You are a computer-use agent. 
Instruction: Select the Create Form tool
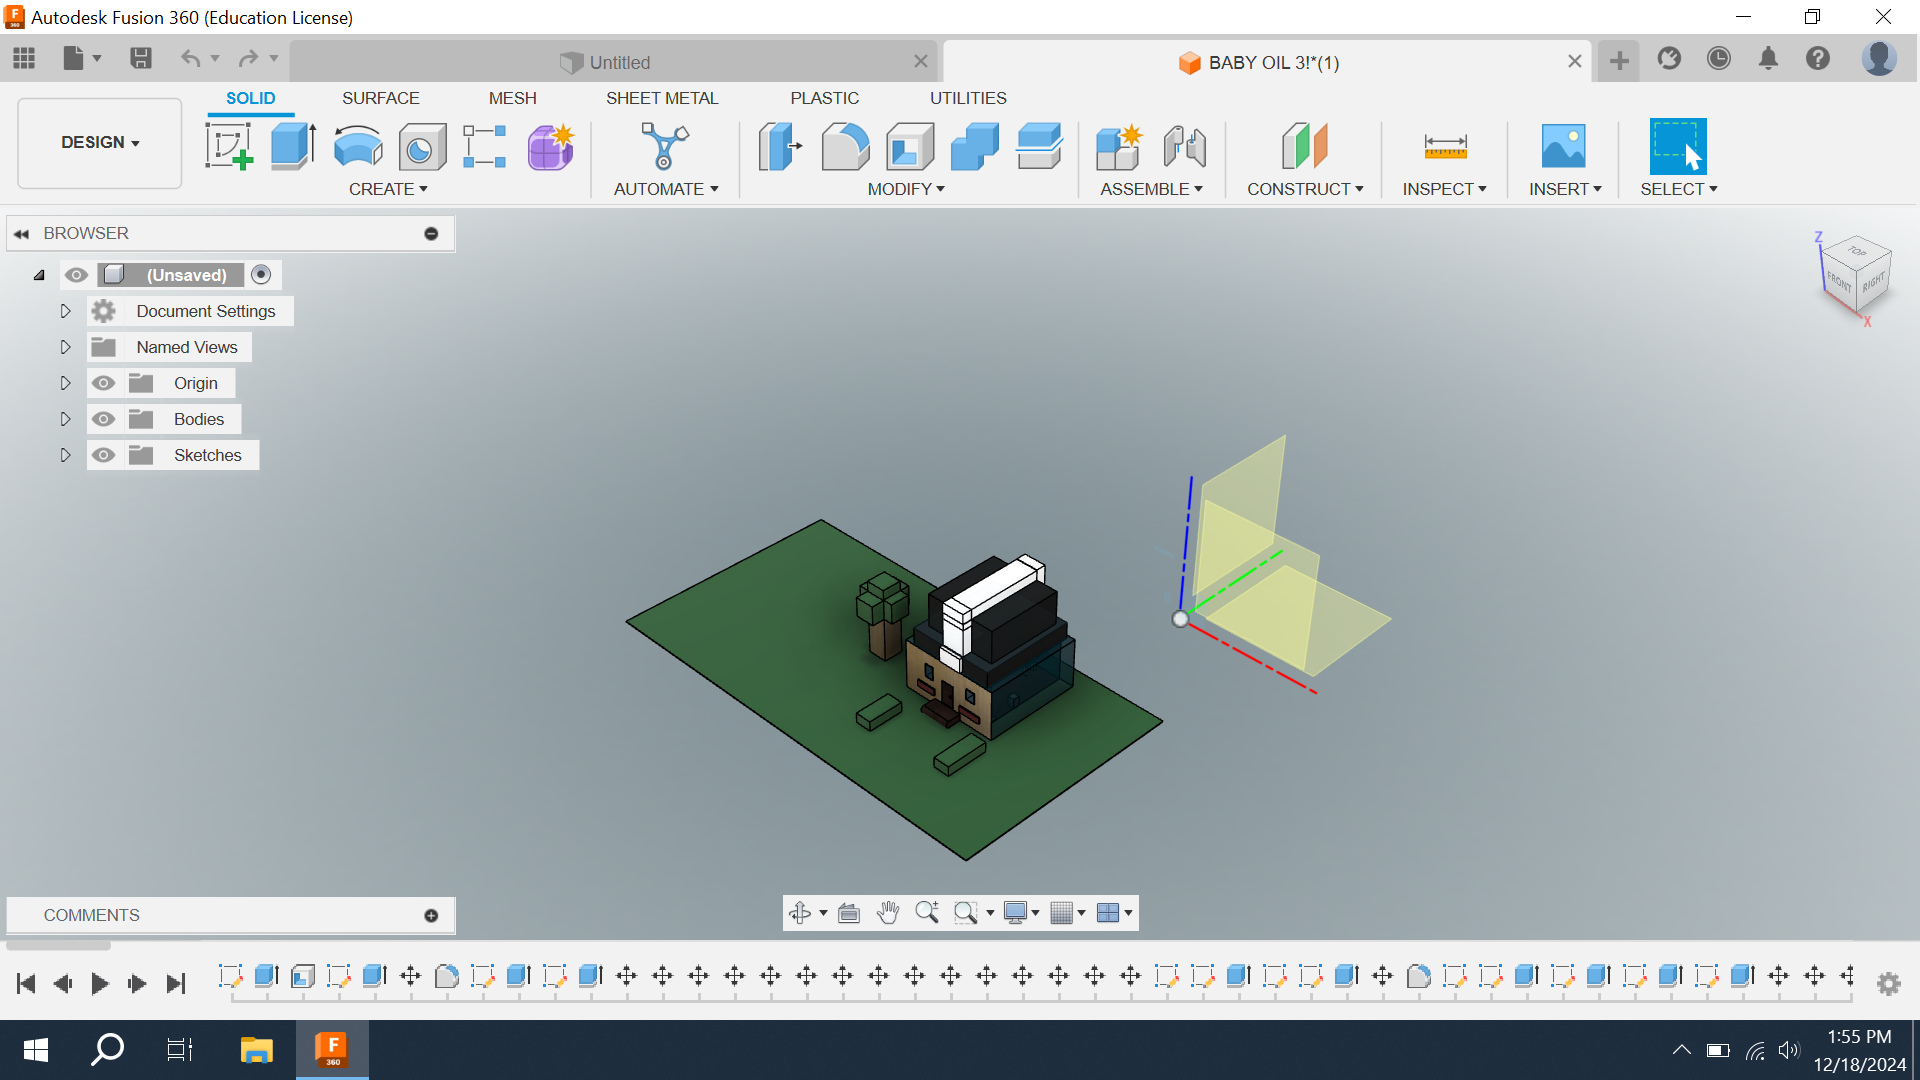coord(551,146)
